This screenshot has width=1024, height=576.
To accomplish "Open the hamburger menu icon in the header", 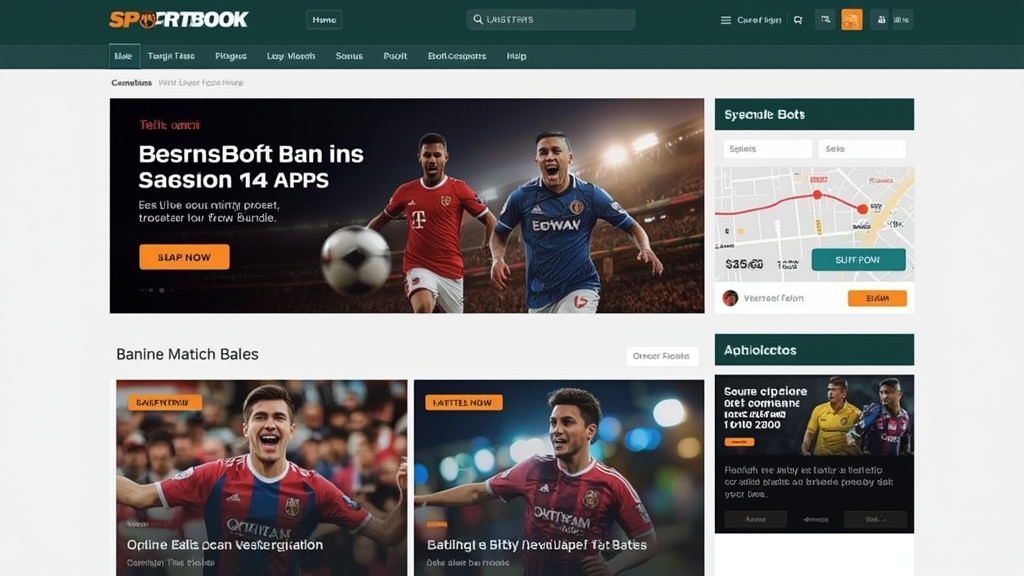I will pos(726,20).
